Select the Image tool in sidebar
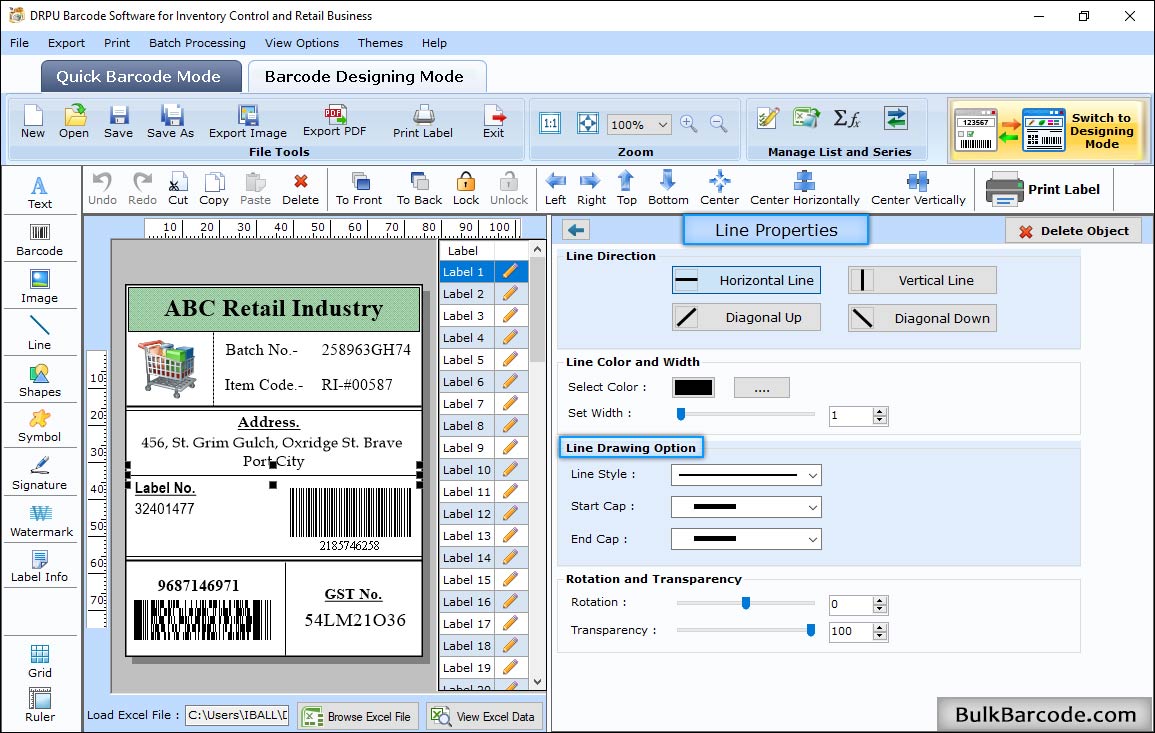 tap(40, 287)
